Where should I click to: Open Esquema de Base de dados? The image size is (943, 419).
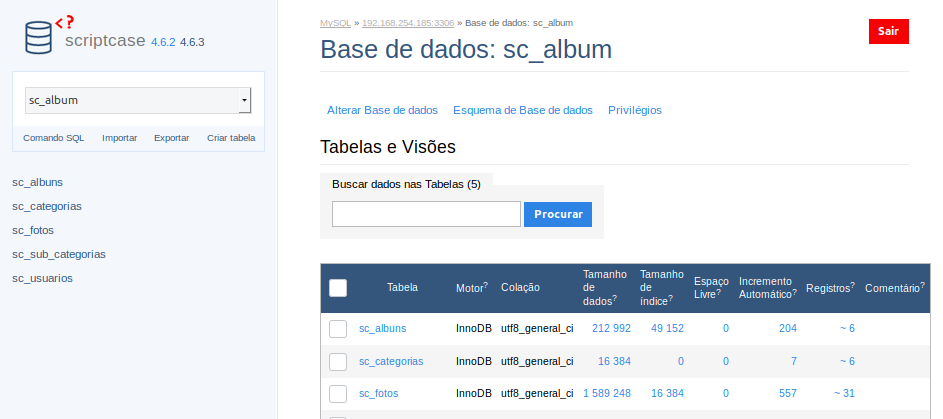[x=523, y=110]
